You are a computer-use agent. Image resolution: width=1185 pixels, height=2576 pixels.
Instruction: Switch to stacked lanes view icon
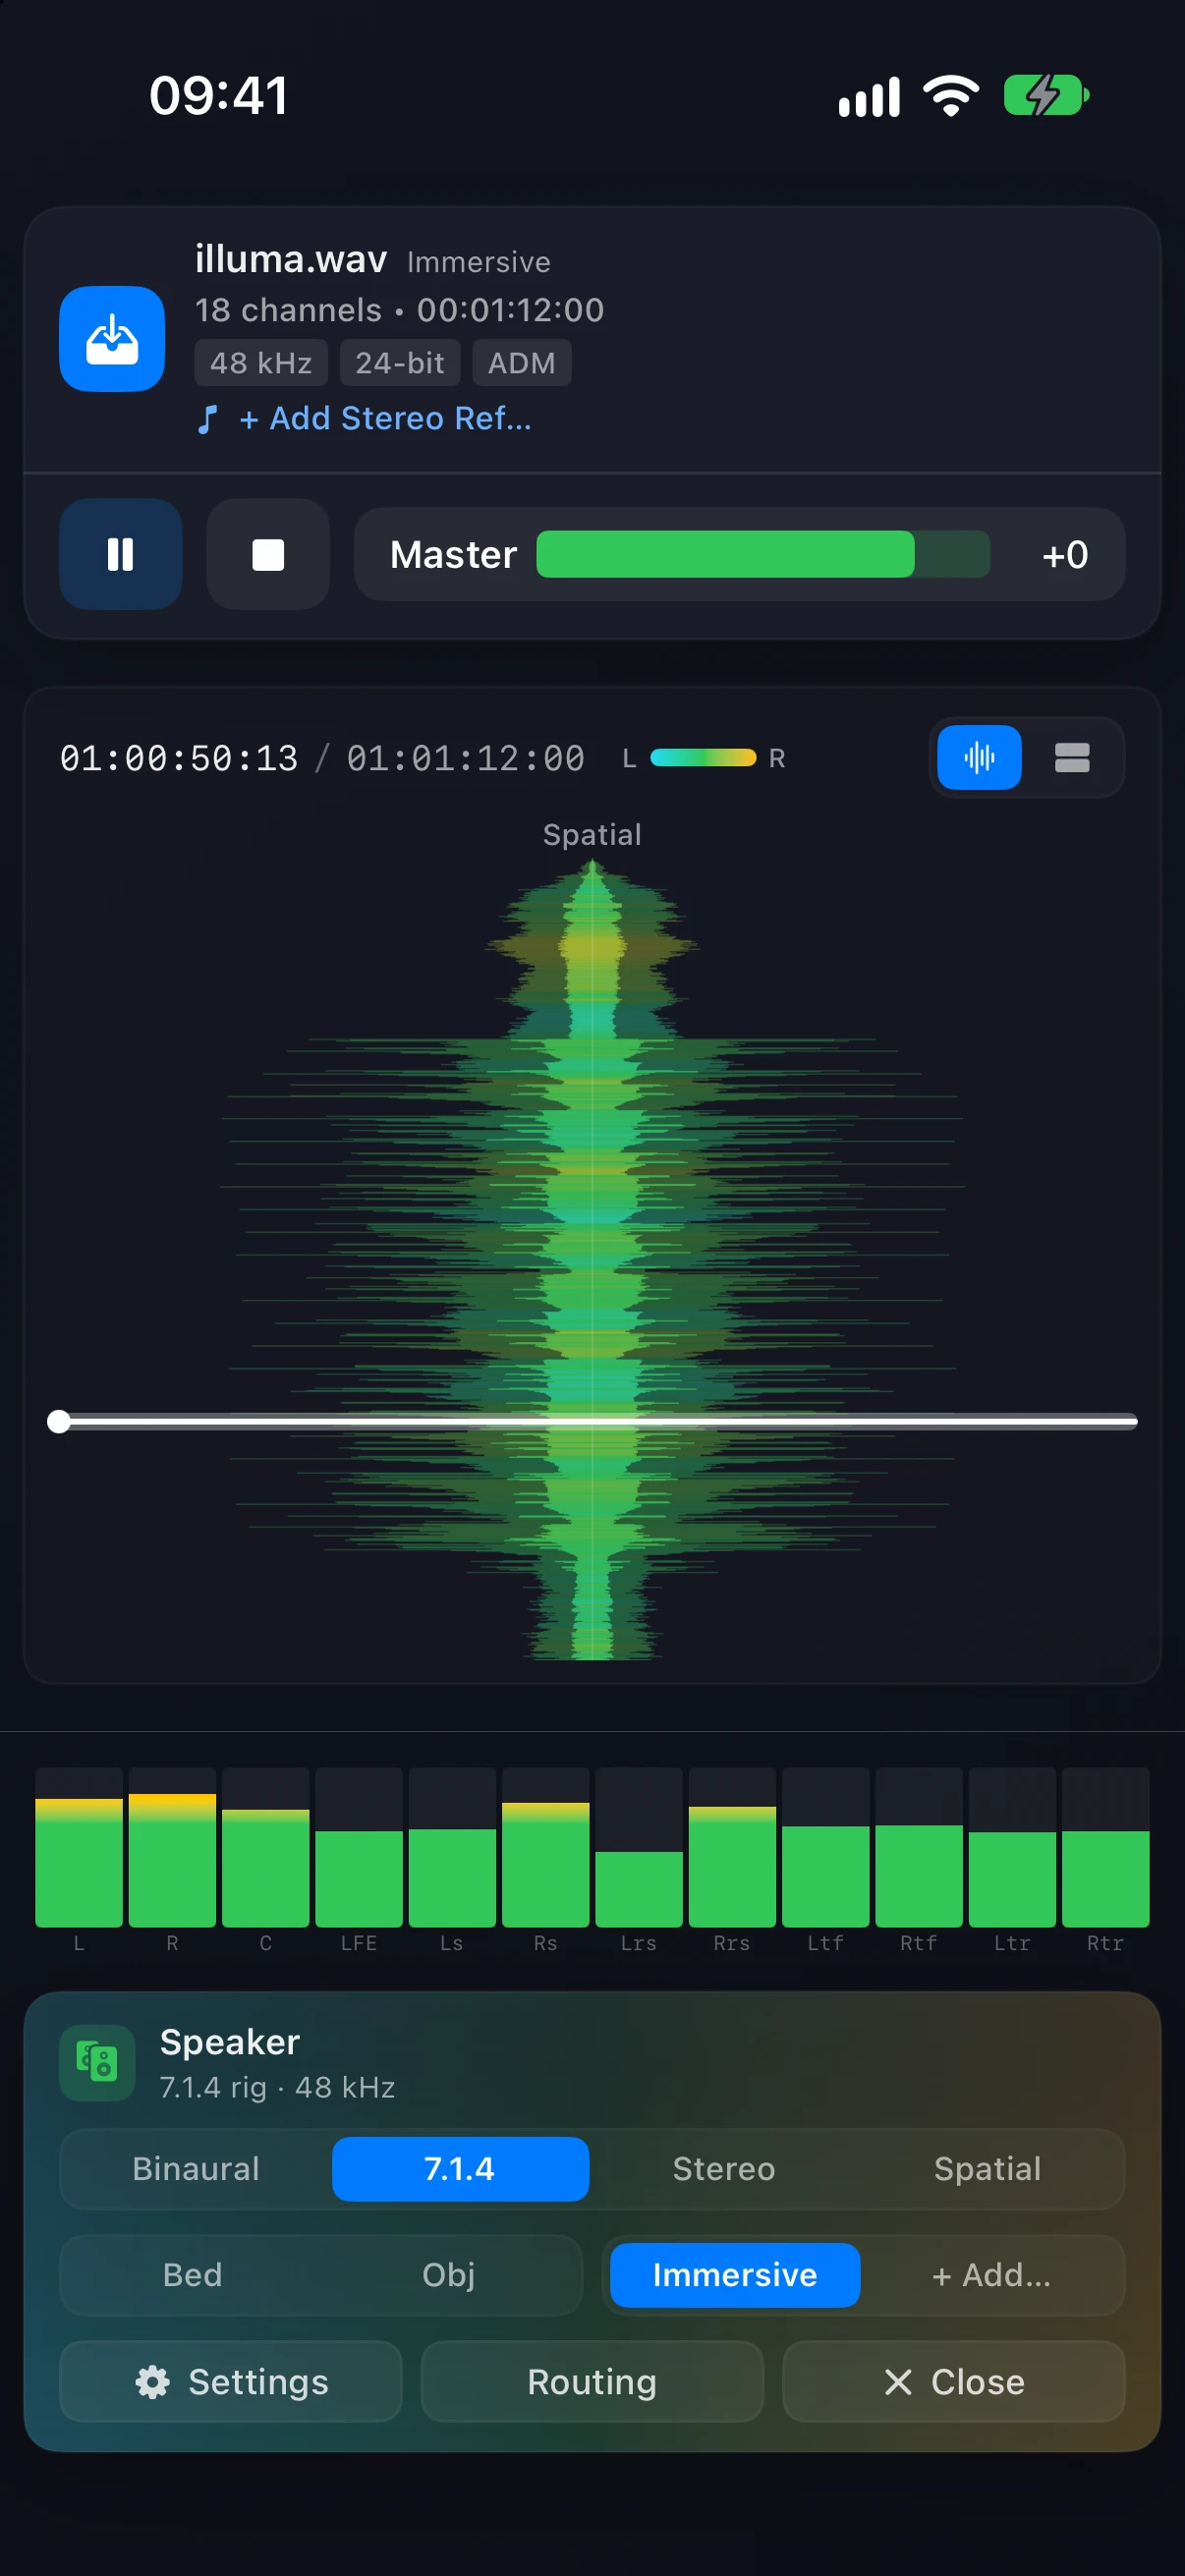(x=1072, y=758)
